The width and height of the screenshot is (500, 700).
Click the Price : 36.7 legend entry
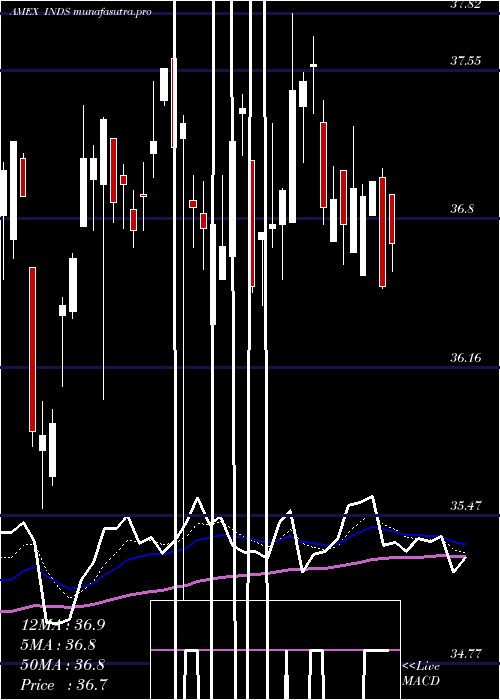(64, 685)
